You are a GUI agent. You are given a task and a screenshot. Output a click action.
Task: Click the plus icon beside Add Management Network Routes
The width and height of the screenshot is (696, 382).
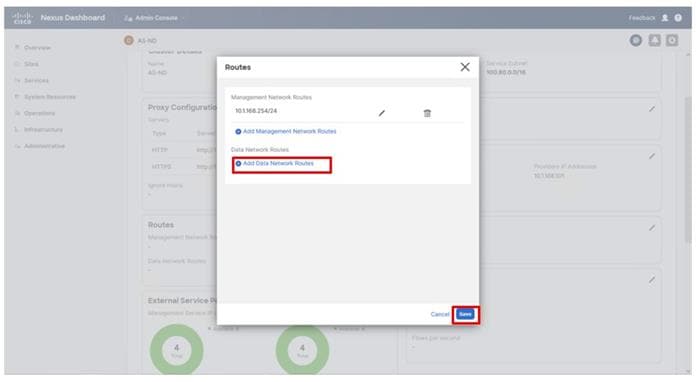point(238,132)
